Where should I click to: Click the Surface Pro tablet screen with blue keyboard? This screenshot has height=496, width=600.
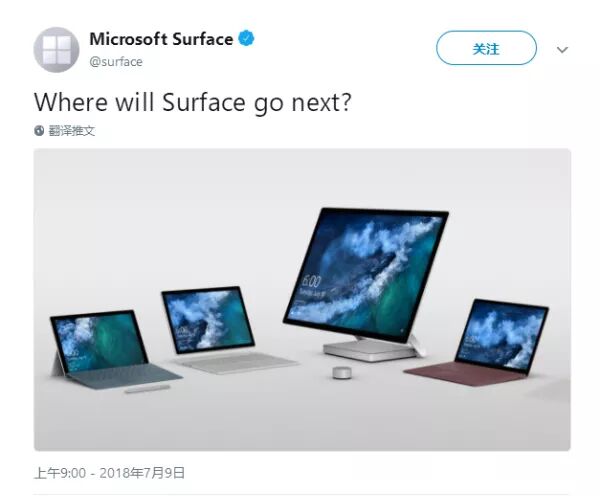pyautogui.click(x=99, y=341)
